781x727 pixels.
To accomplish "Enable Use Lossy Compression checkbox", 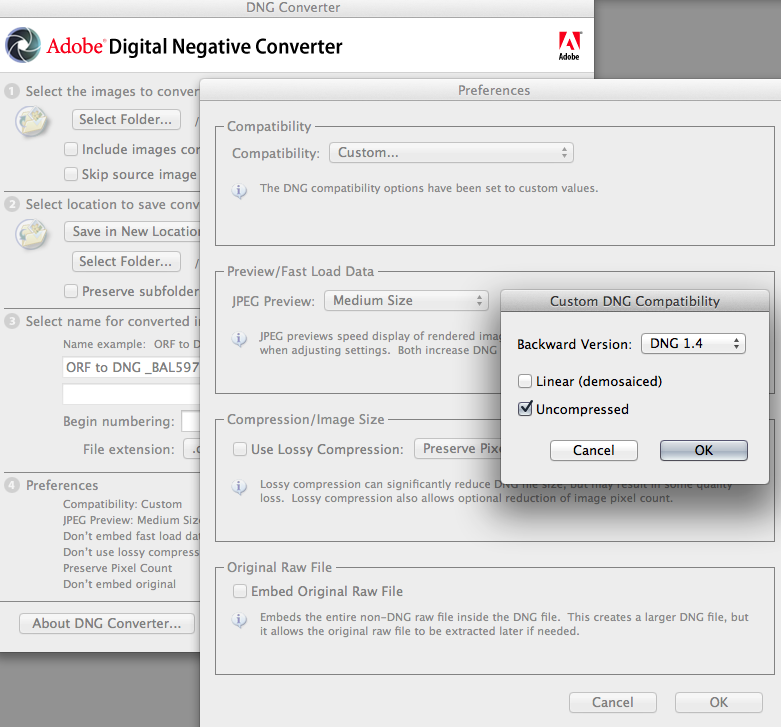I will pos(240,449).
